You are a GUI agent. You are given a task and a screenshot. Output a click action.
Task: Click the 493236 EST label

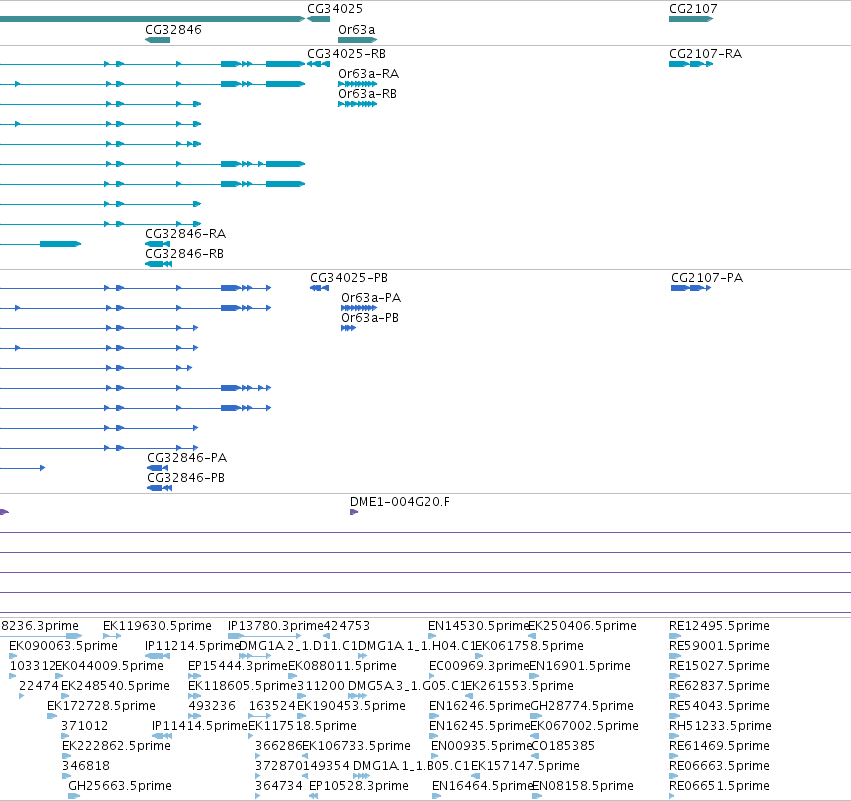click(212, 706)
